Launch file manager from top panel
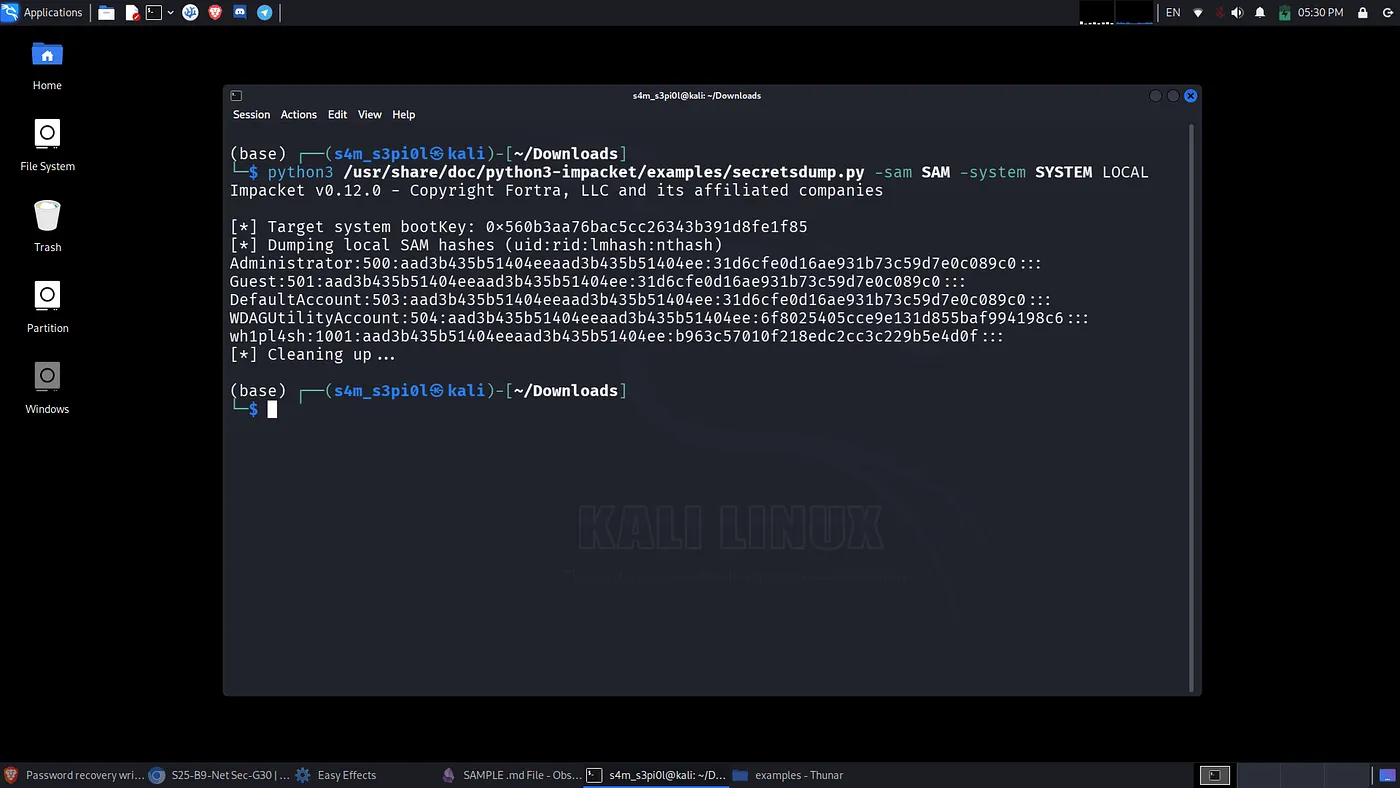This screenshot has width=1400, height=788. point(106,13)
